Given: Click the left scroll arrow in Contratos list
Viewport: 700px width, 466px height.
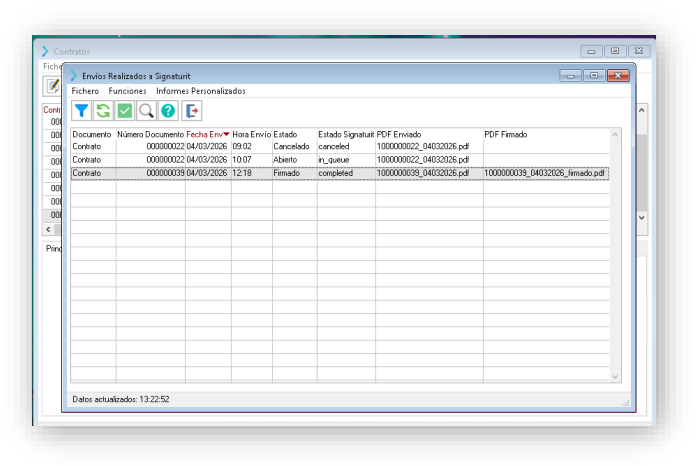Looking at the screenshot, I should [46, 229].
